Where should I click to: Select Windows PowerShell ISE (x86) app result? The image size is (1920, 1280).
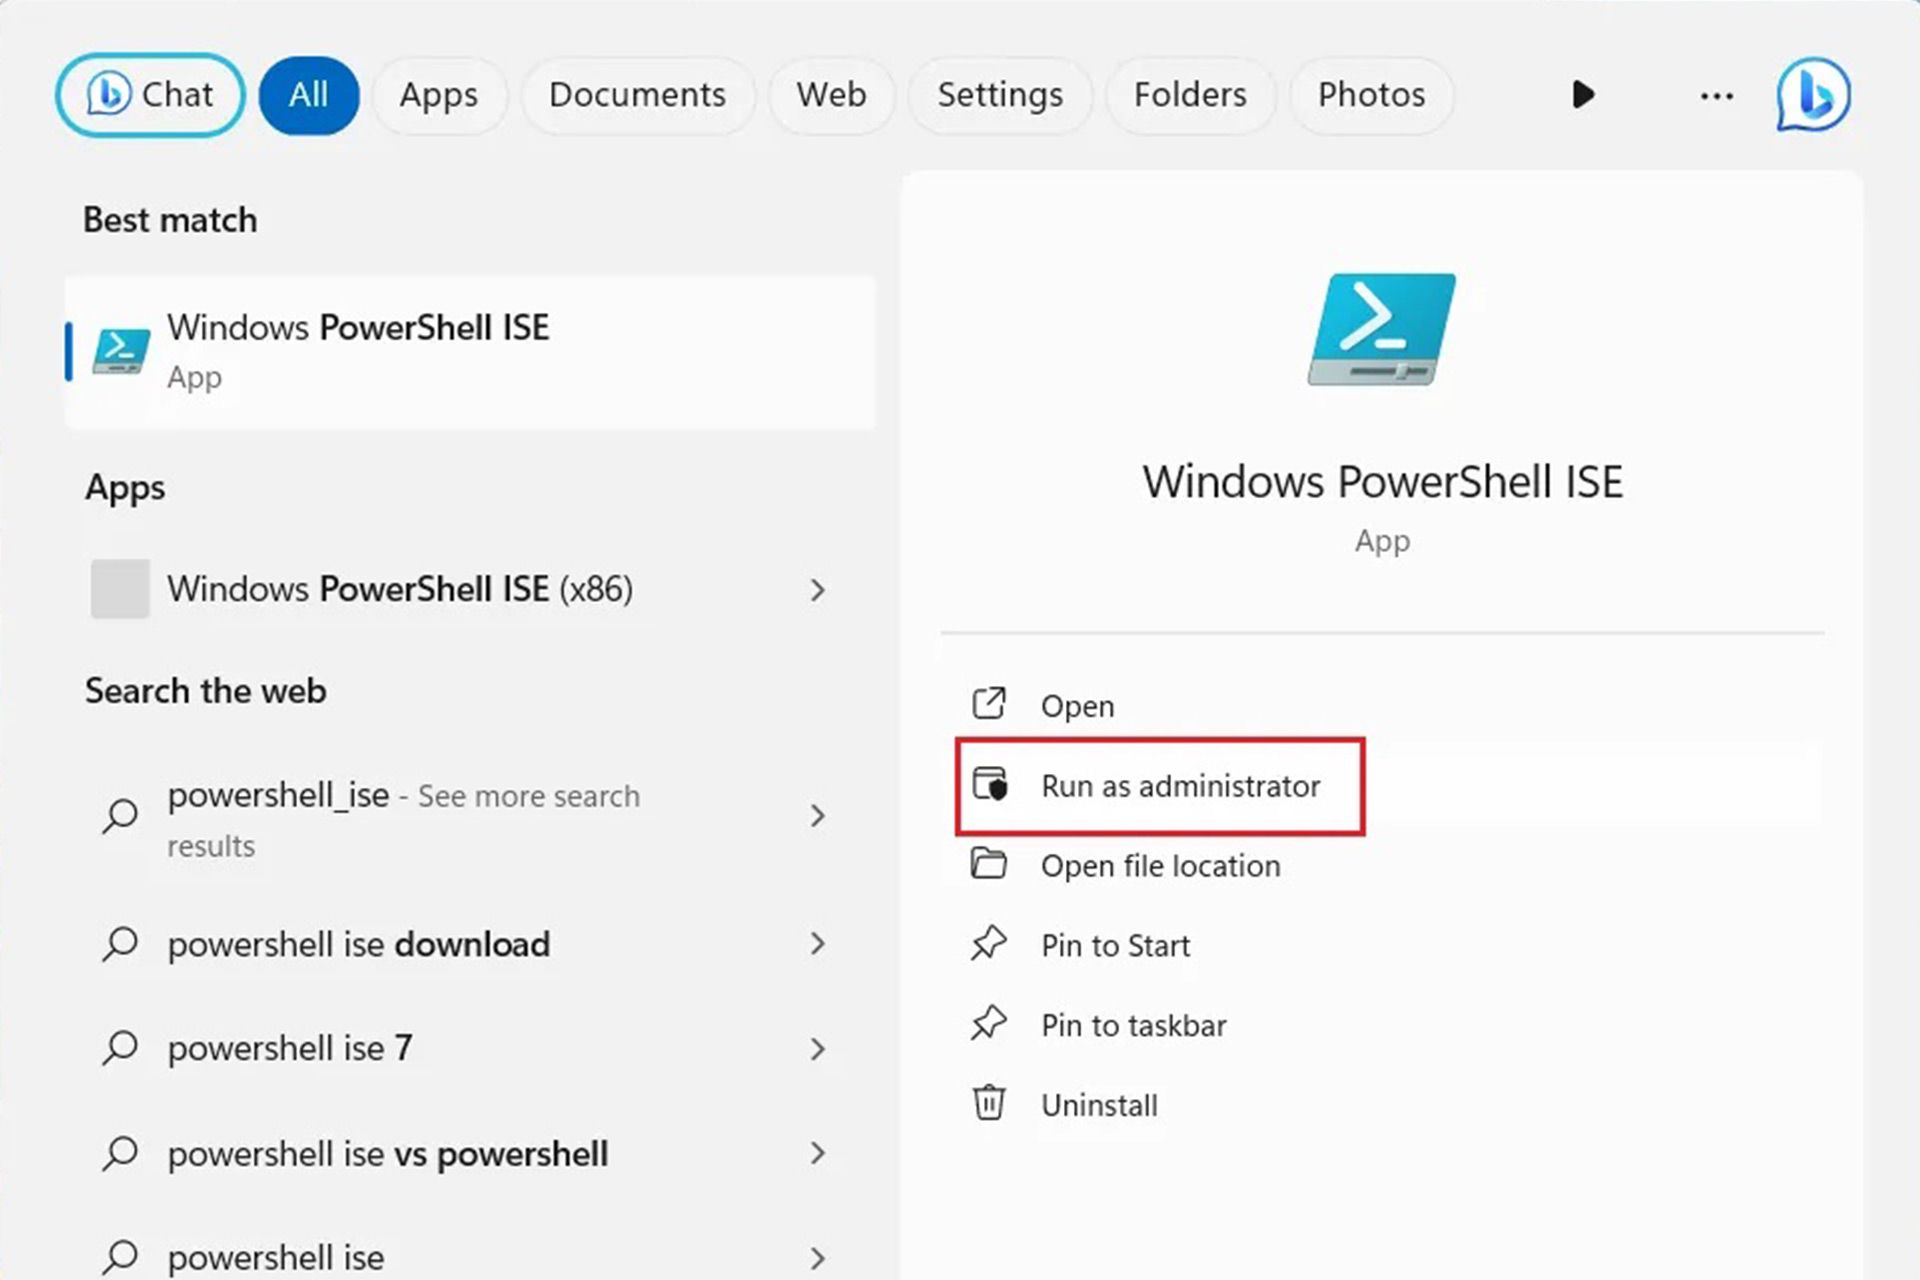(x=470, y=589)
